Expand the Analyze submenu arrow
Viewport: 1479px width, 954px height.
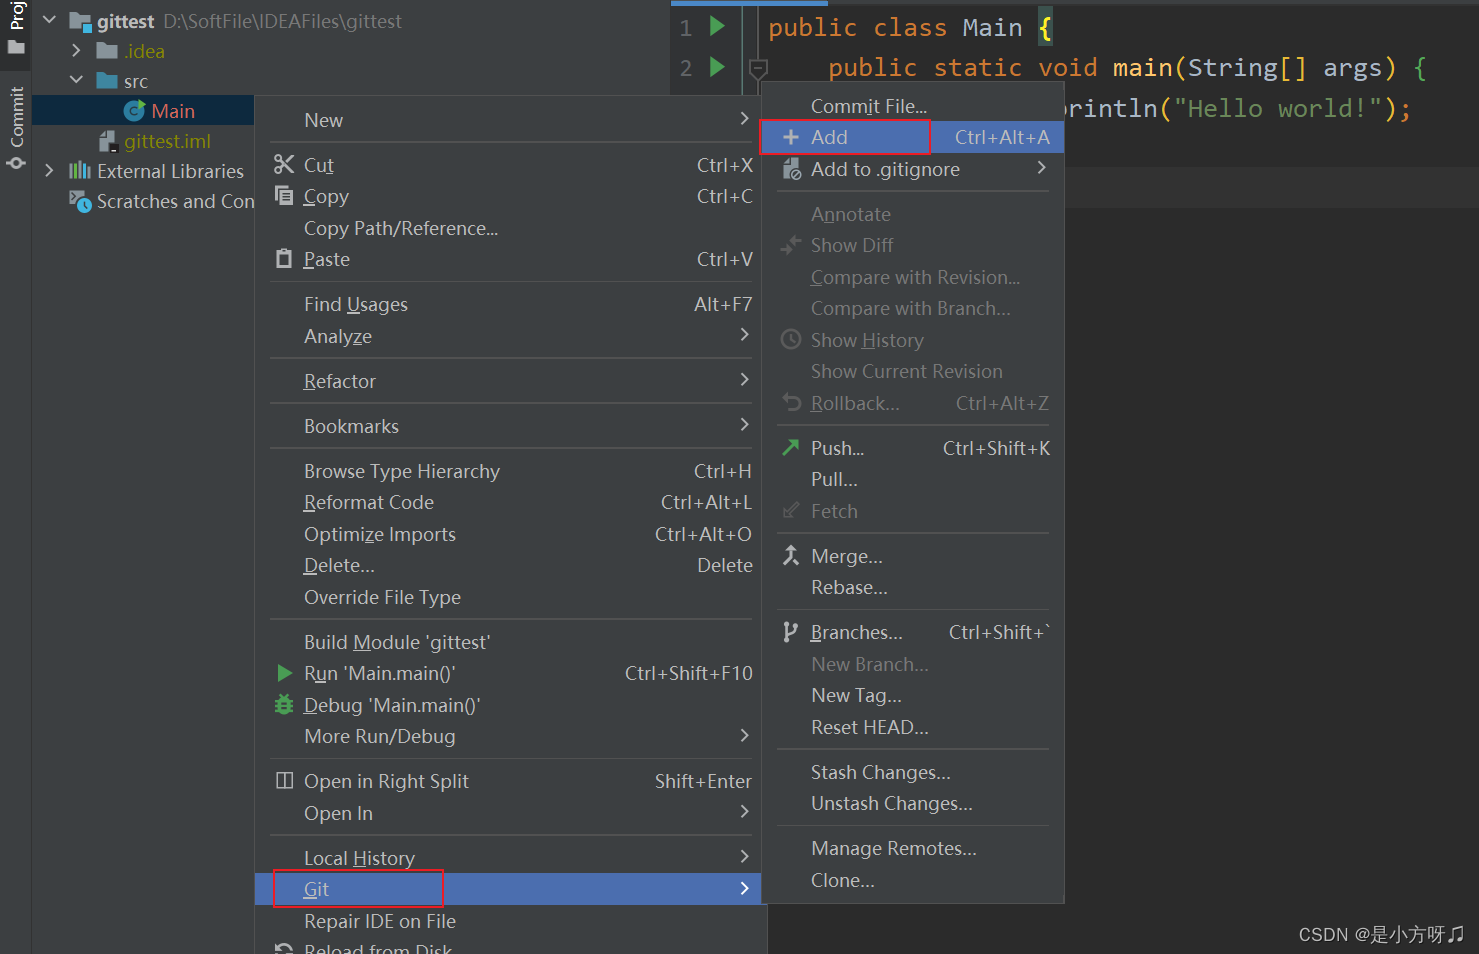744,335
